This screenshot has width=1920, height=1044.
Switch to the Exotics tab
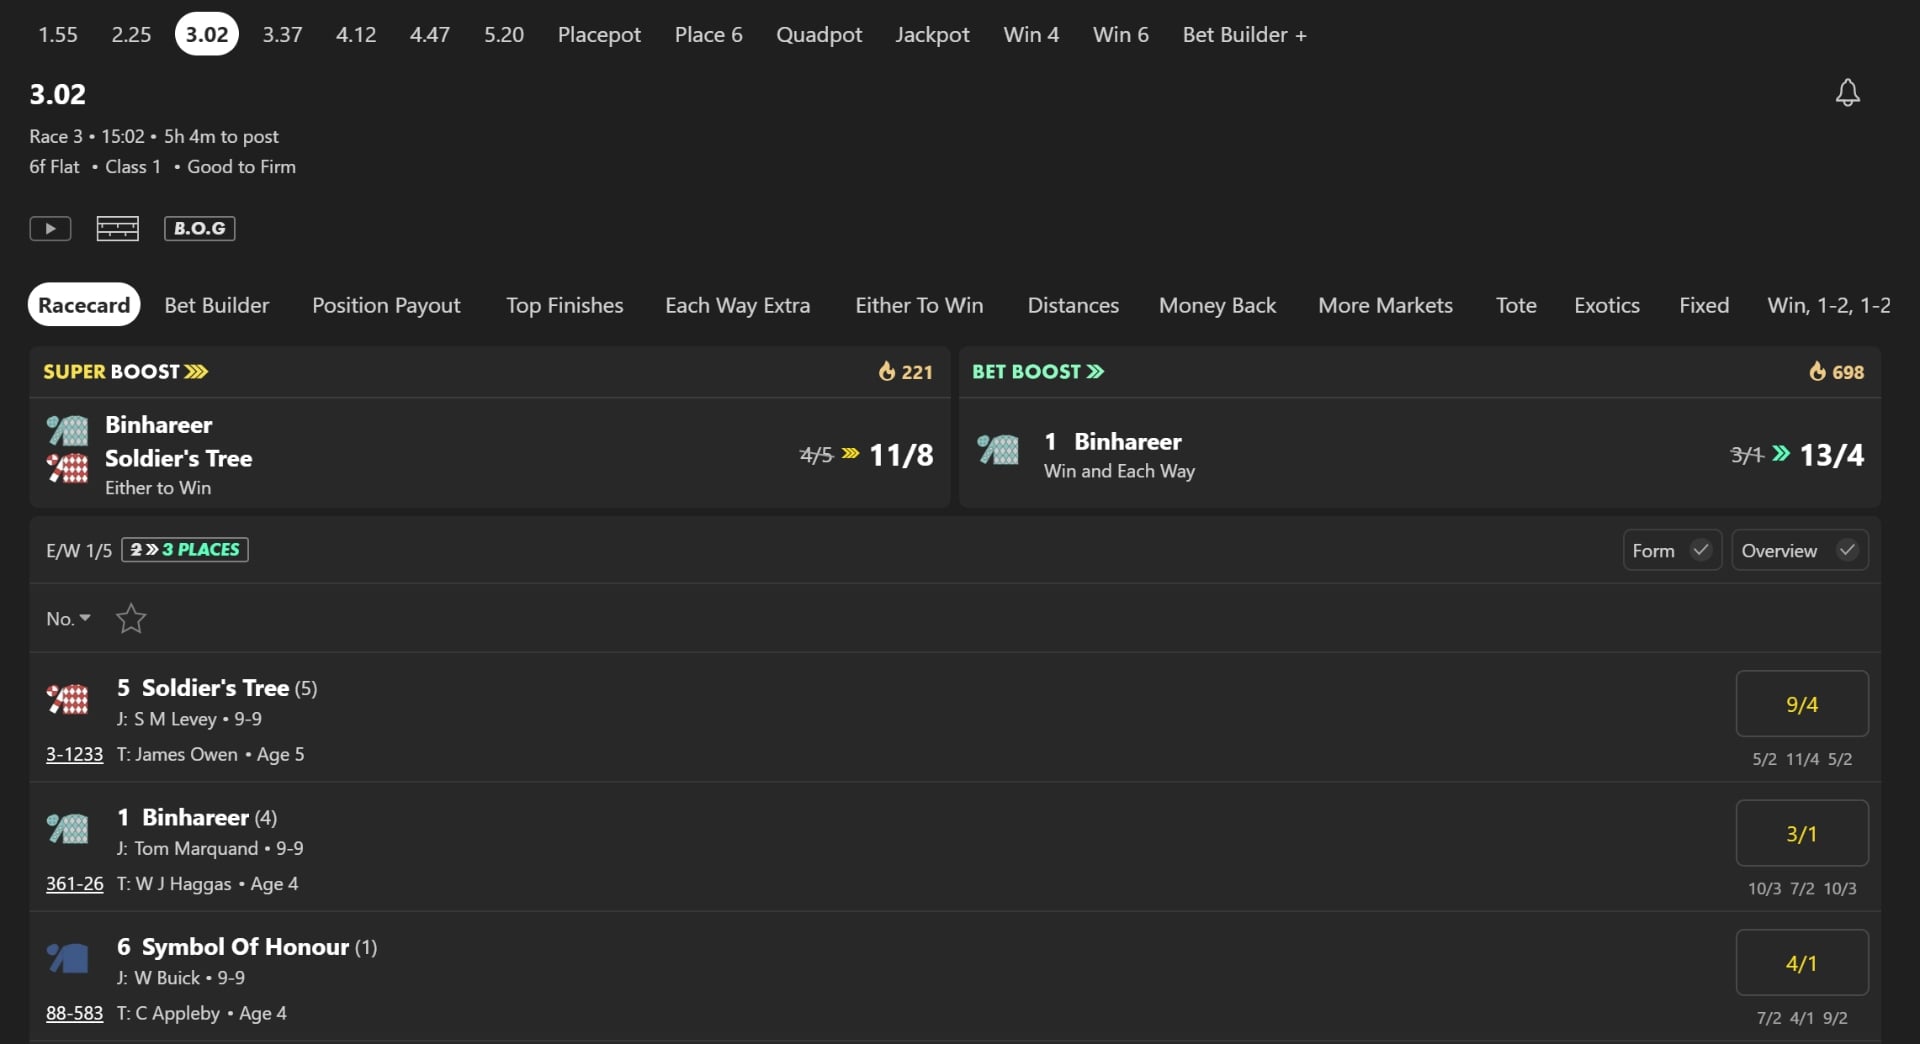click(x=1607, y=305)
